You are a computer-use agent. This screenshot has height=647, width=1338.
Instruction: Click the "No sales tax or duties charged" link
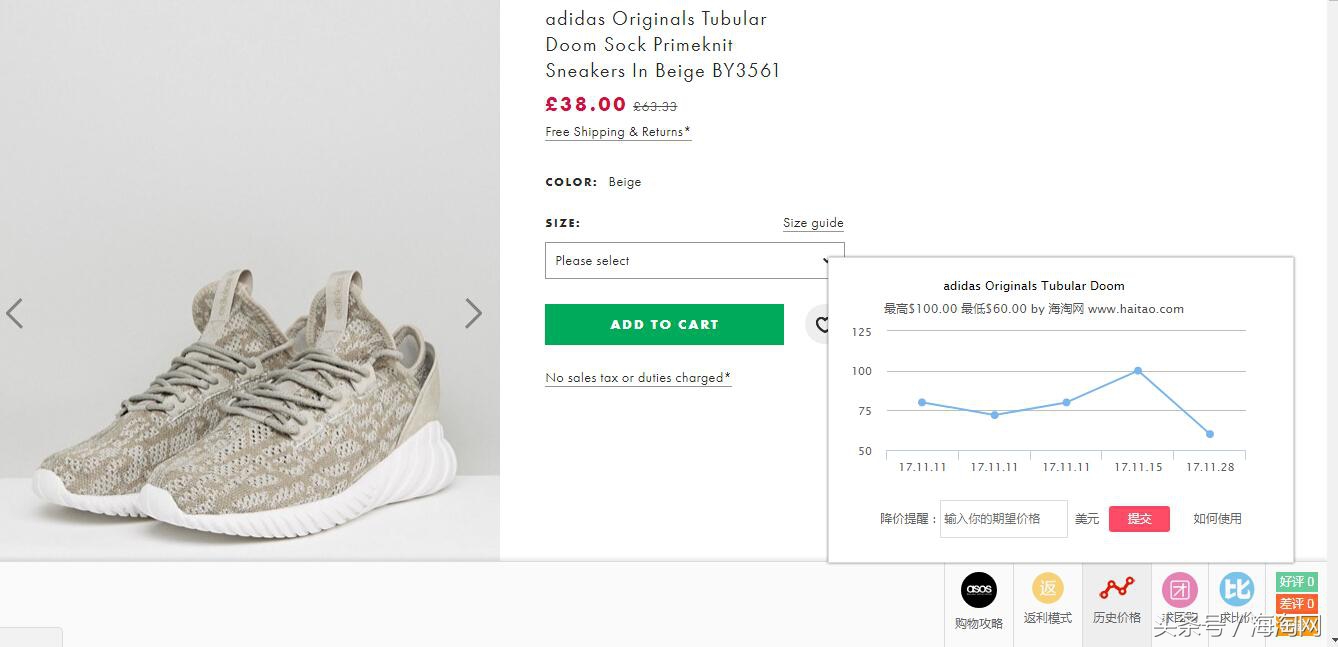(x=637, y=378)
